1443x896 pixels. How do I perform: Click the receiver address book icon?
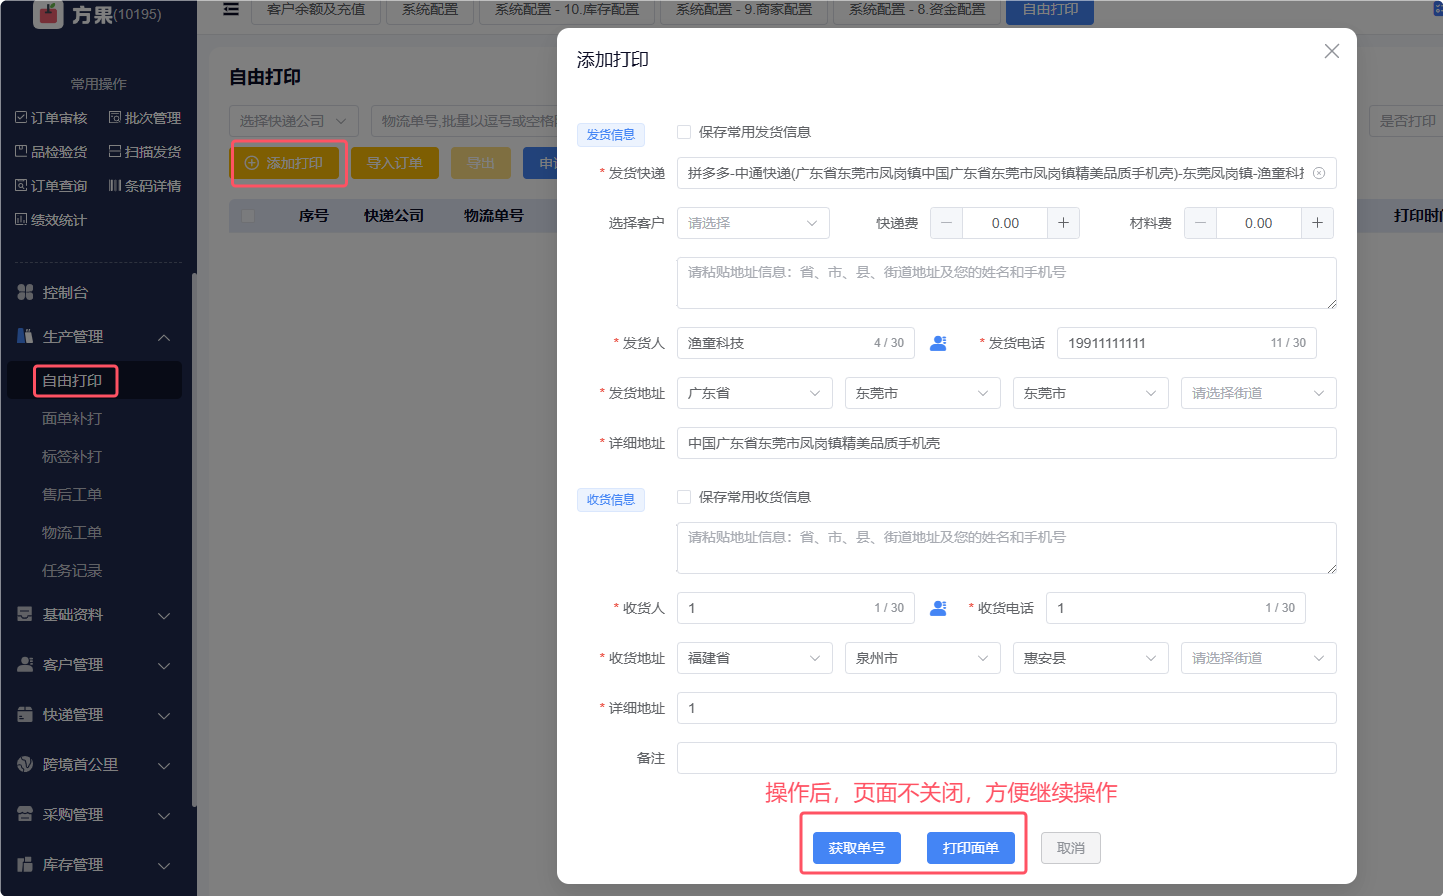coord(938,608)
